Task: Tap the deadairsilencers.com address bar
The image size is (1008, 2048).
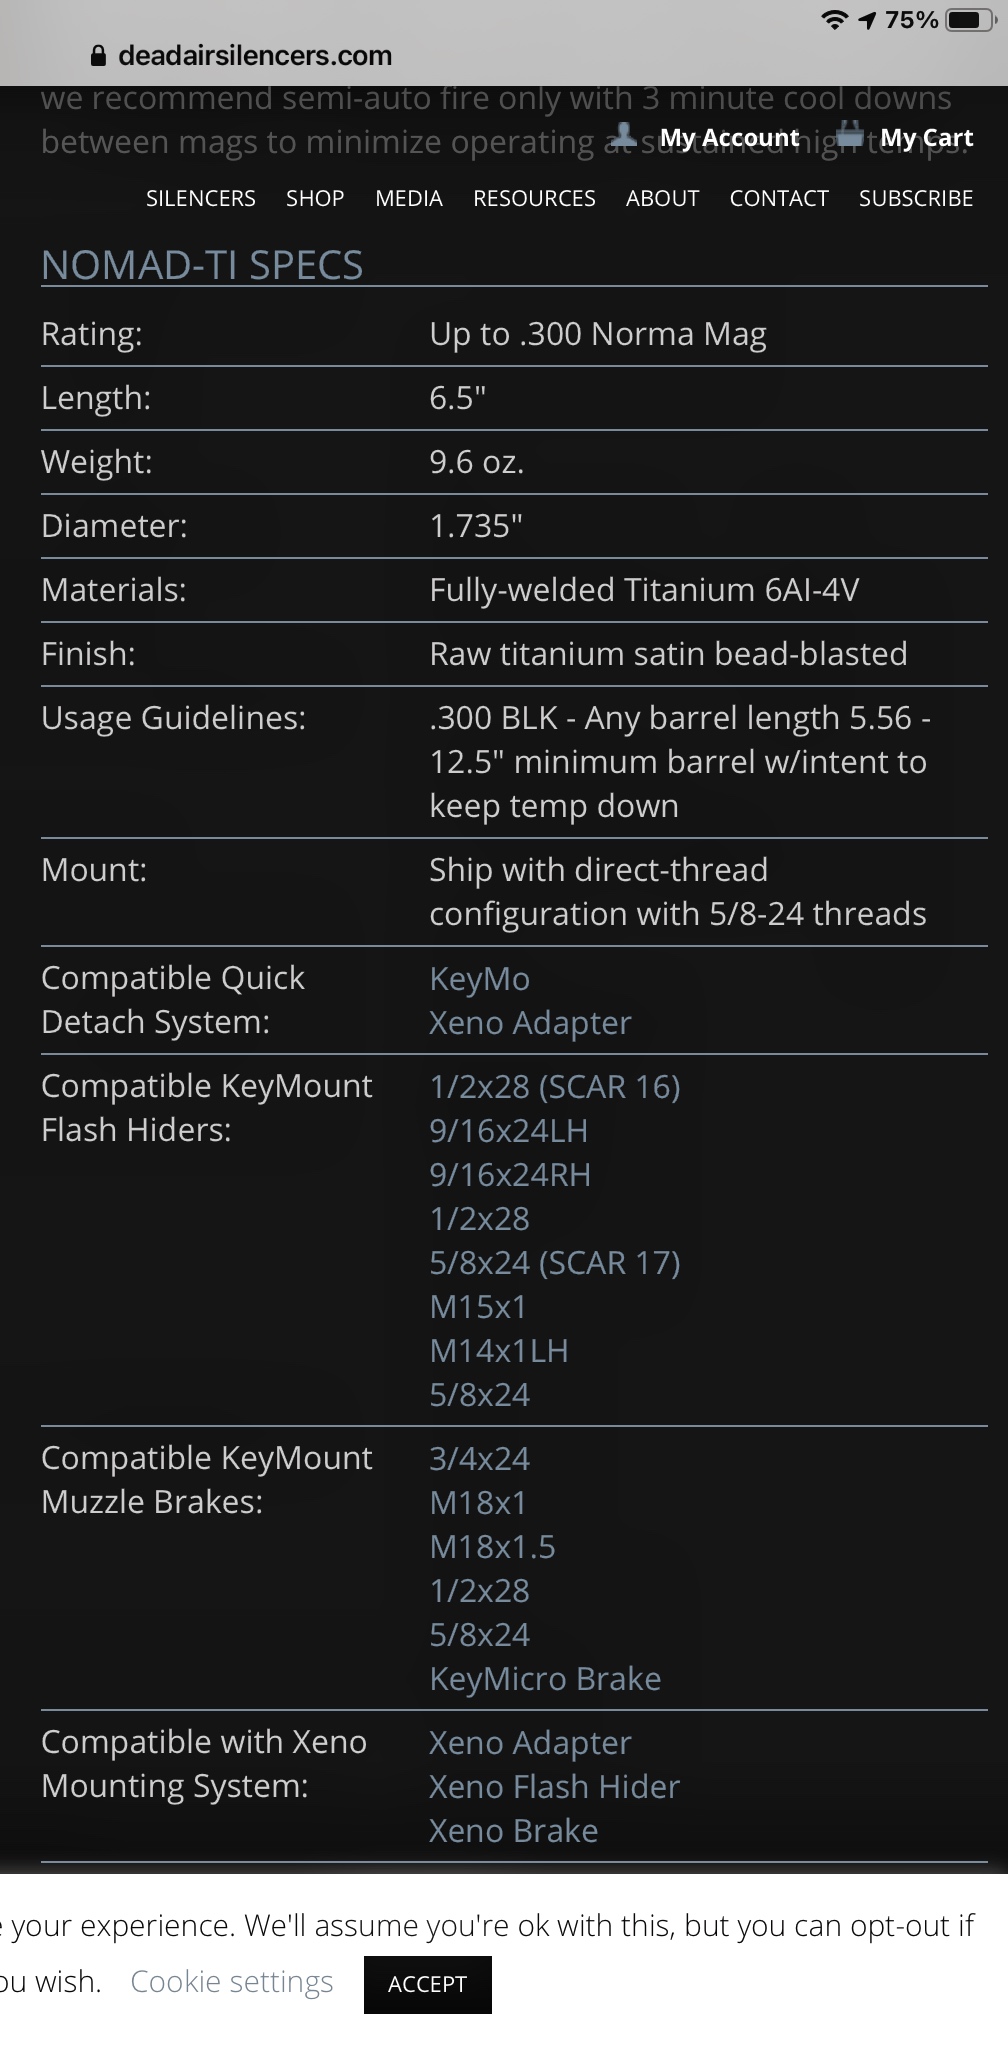Action: click(x=255, y=56)
